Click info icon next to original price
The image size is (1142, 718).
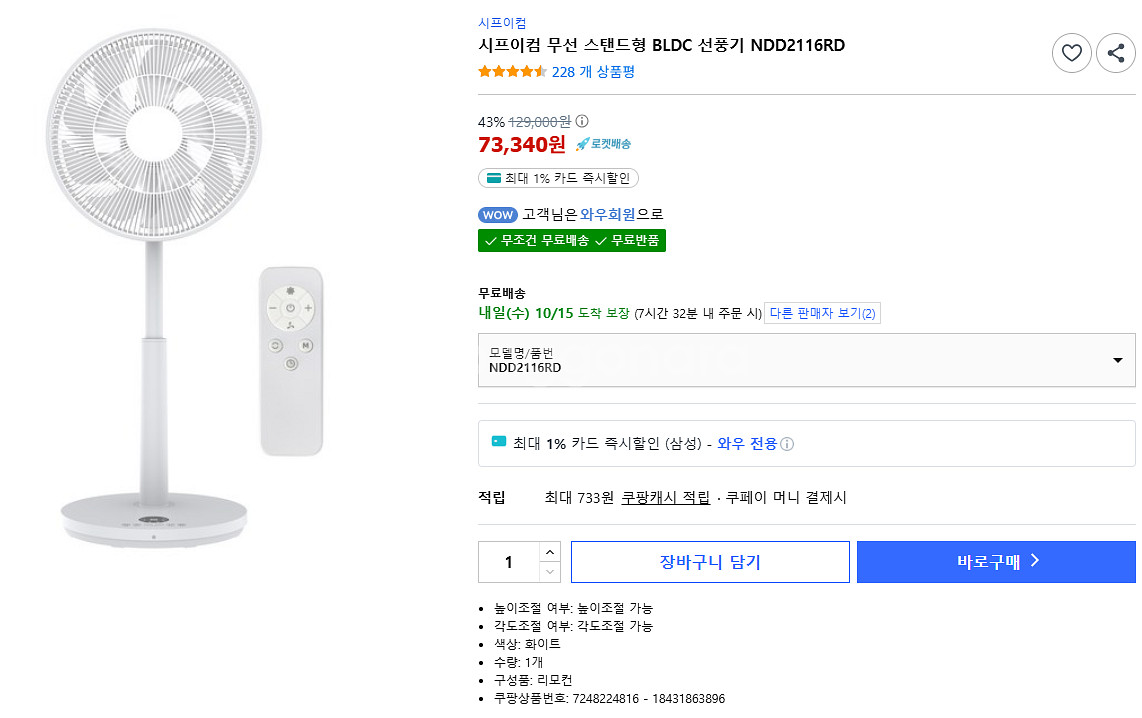click(x=582, y=122)
